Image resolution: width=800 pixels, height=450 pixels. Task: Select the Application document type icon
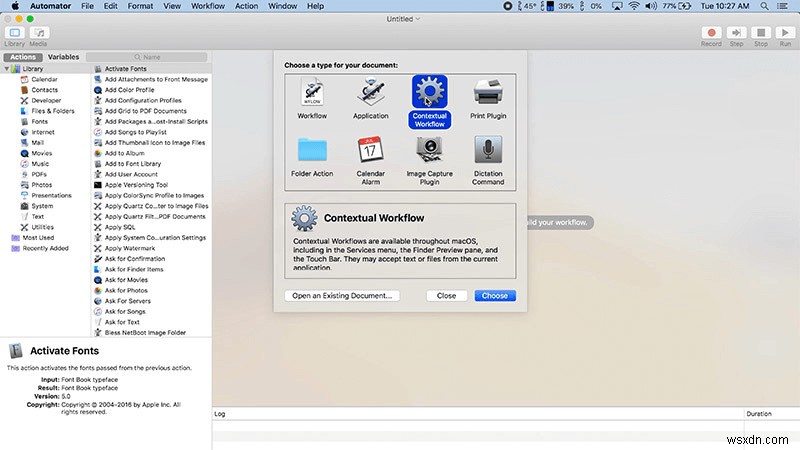pyautogui.click(x=371, y=92)
